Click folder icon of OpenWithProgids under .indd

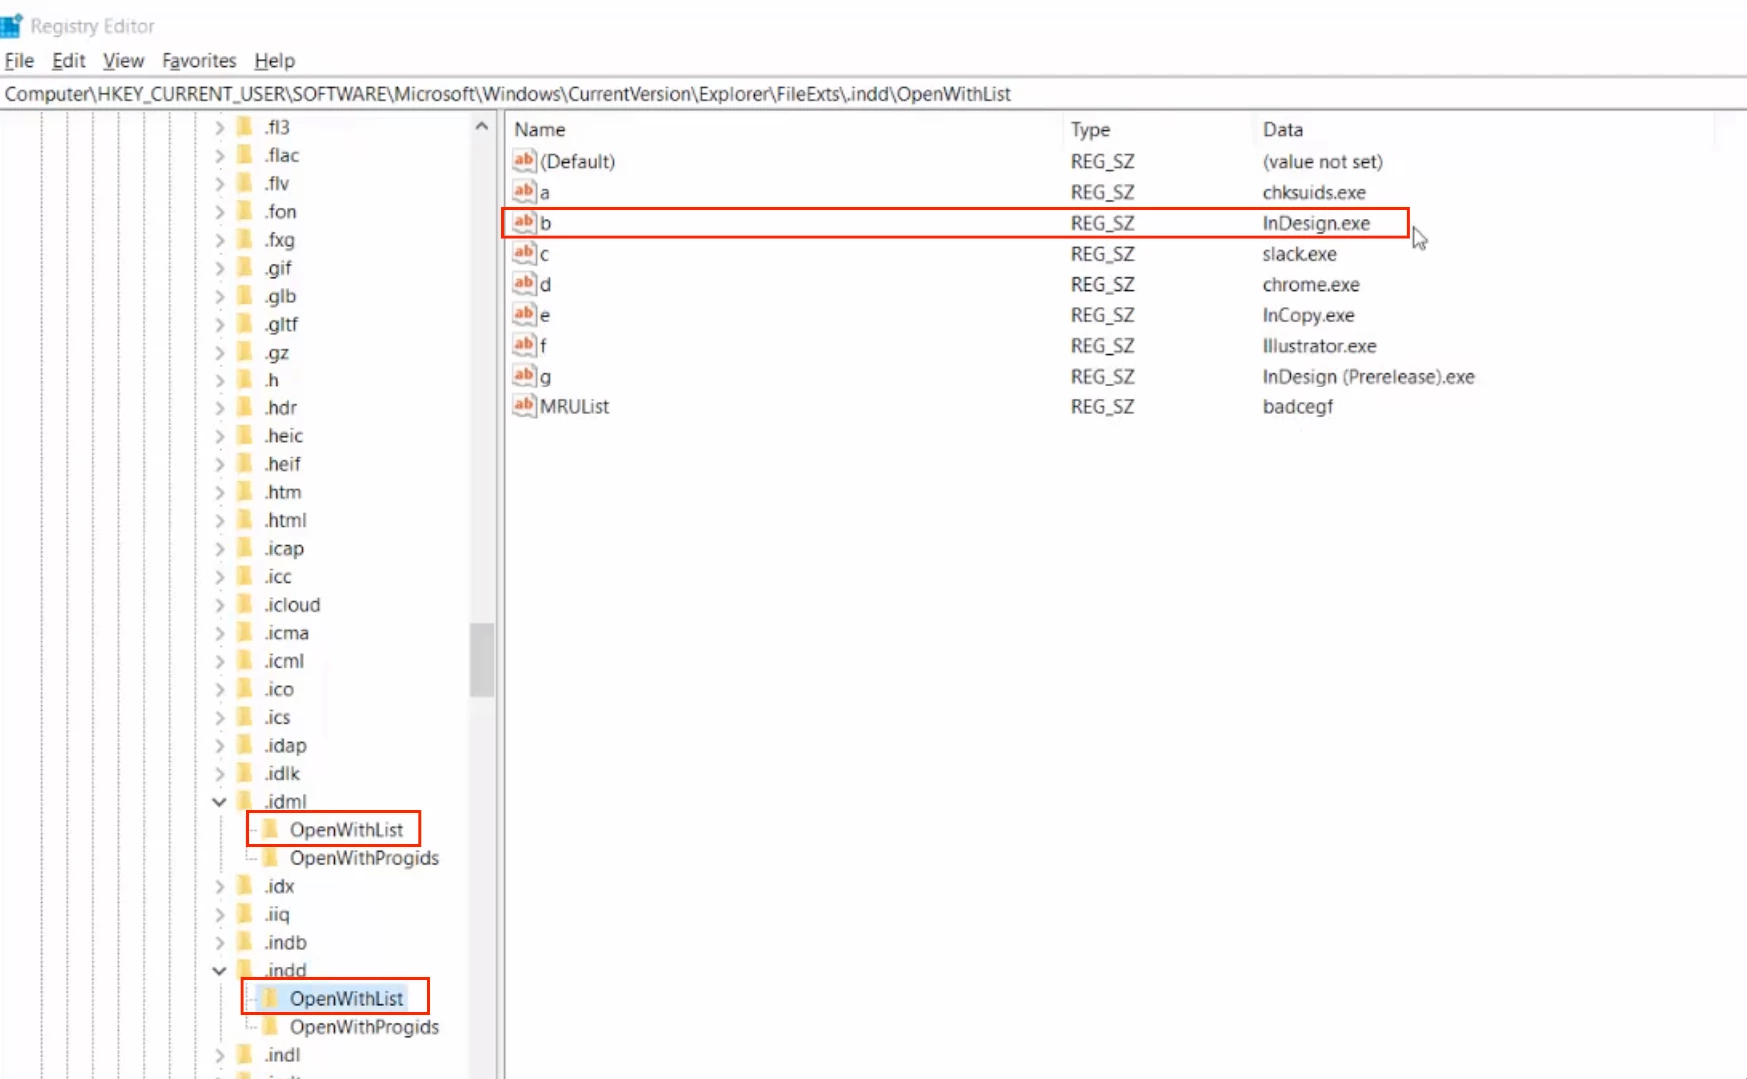pos(271,1026)
